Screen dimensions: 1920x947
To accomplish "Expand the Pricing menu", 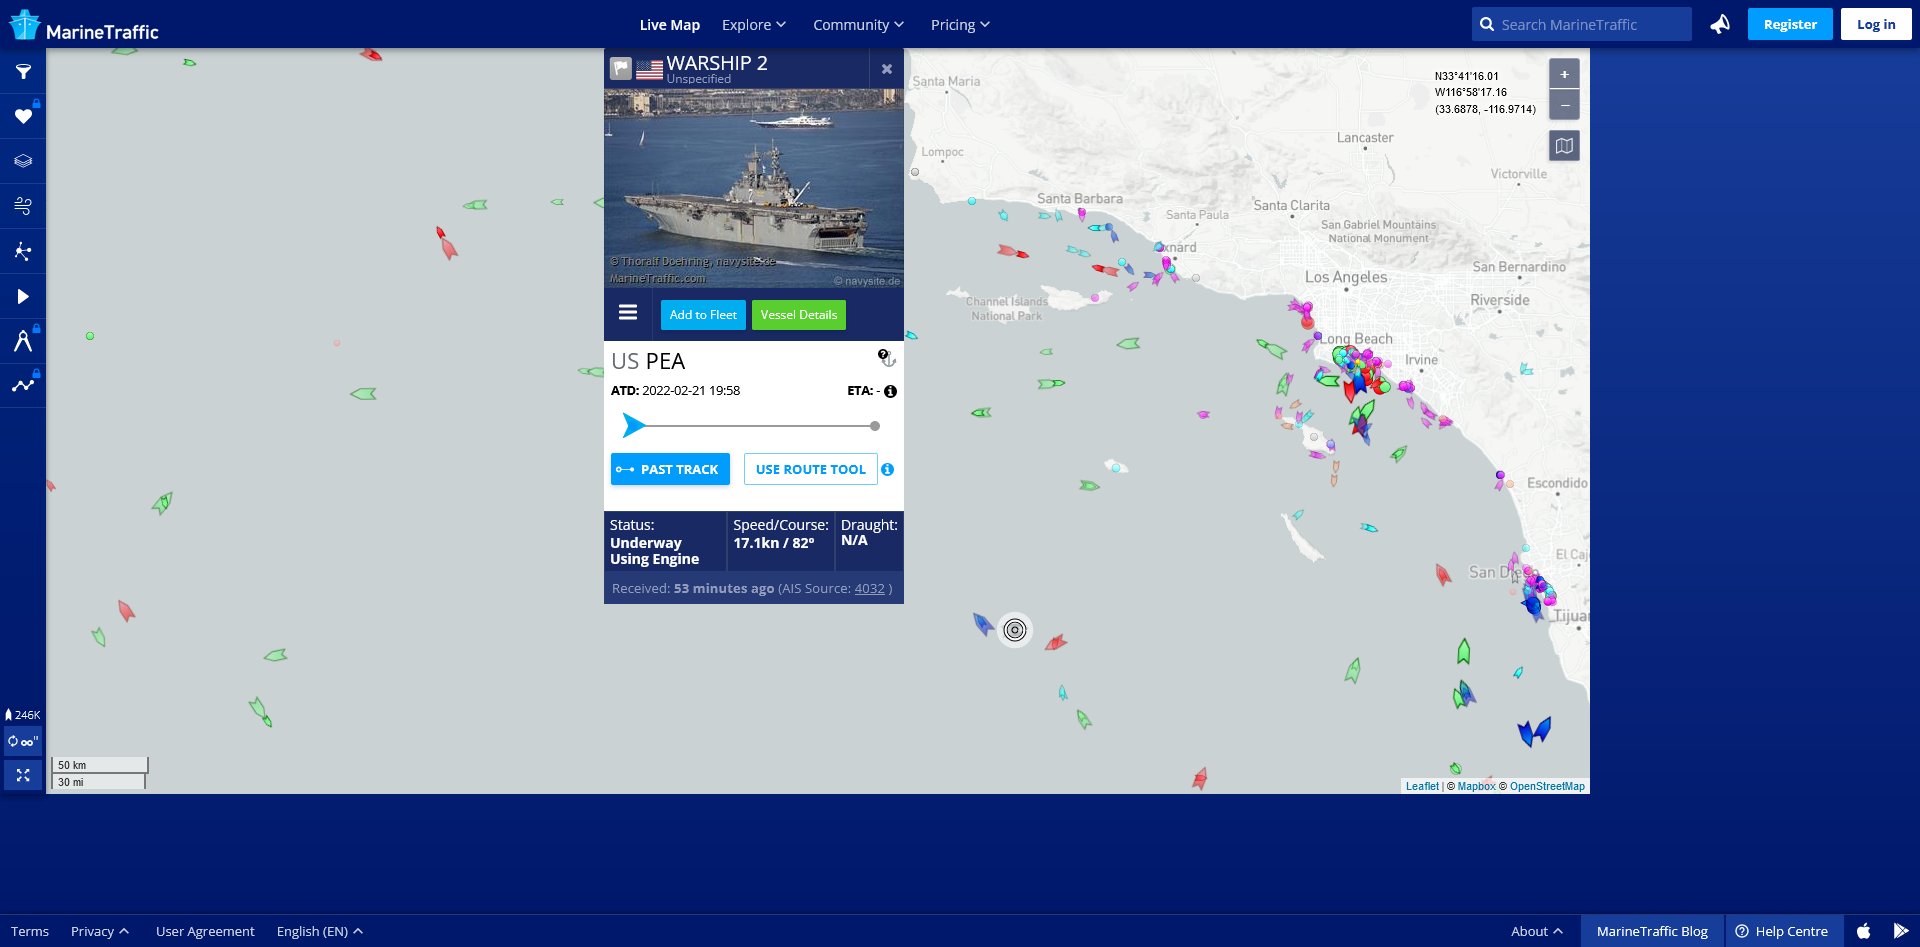I will click(x=960, y=25).
